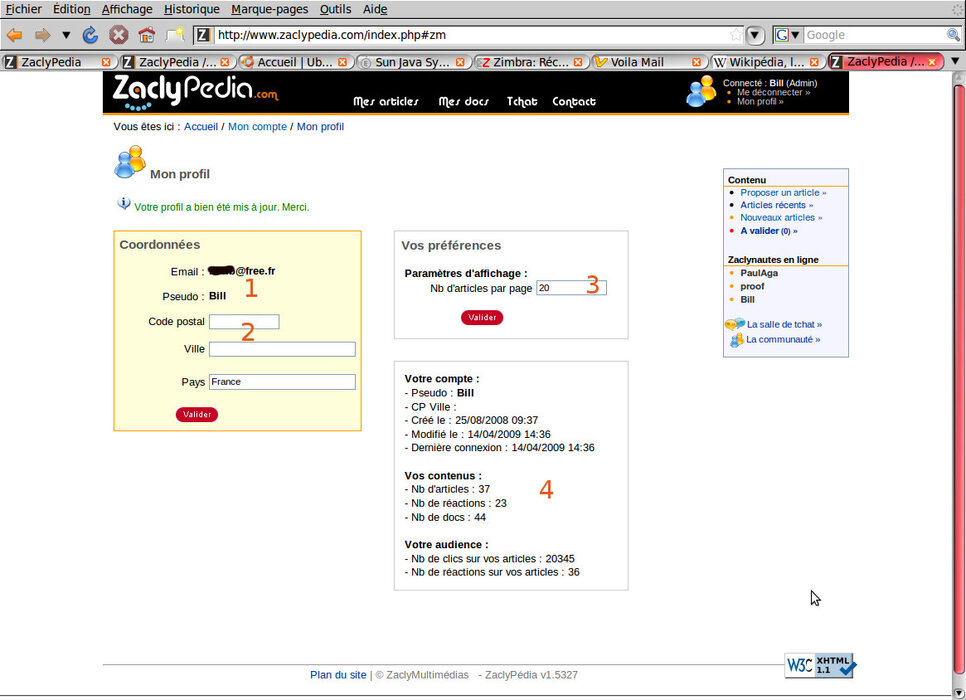Open the history dropdown next to forward arrow

tap(66, 35)
